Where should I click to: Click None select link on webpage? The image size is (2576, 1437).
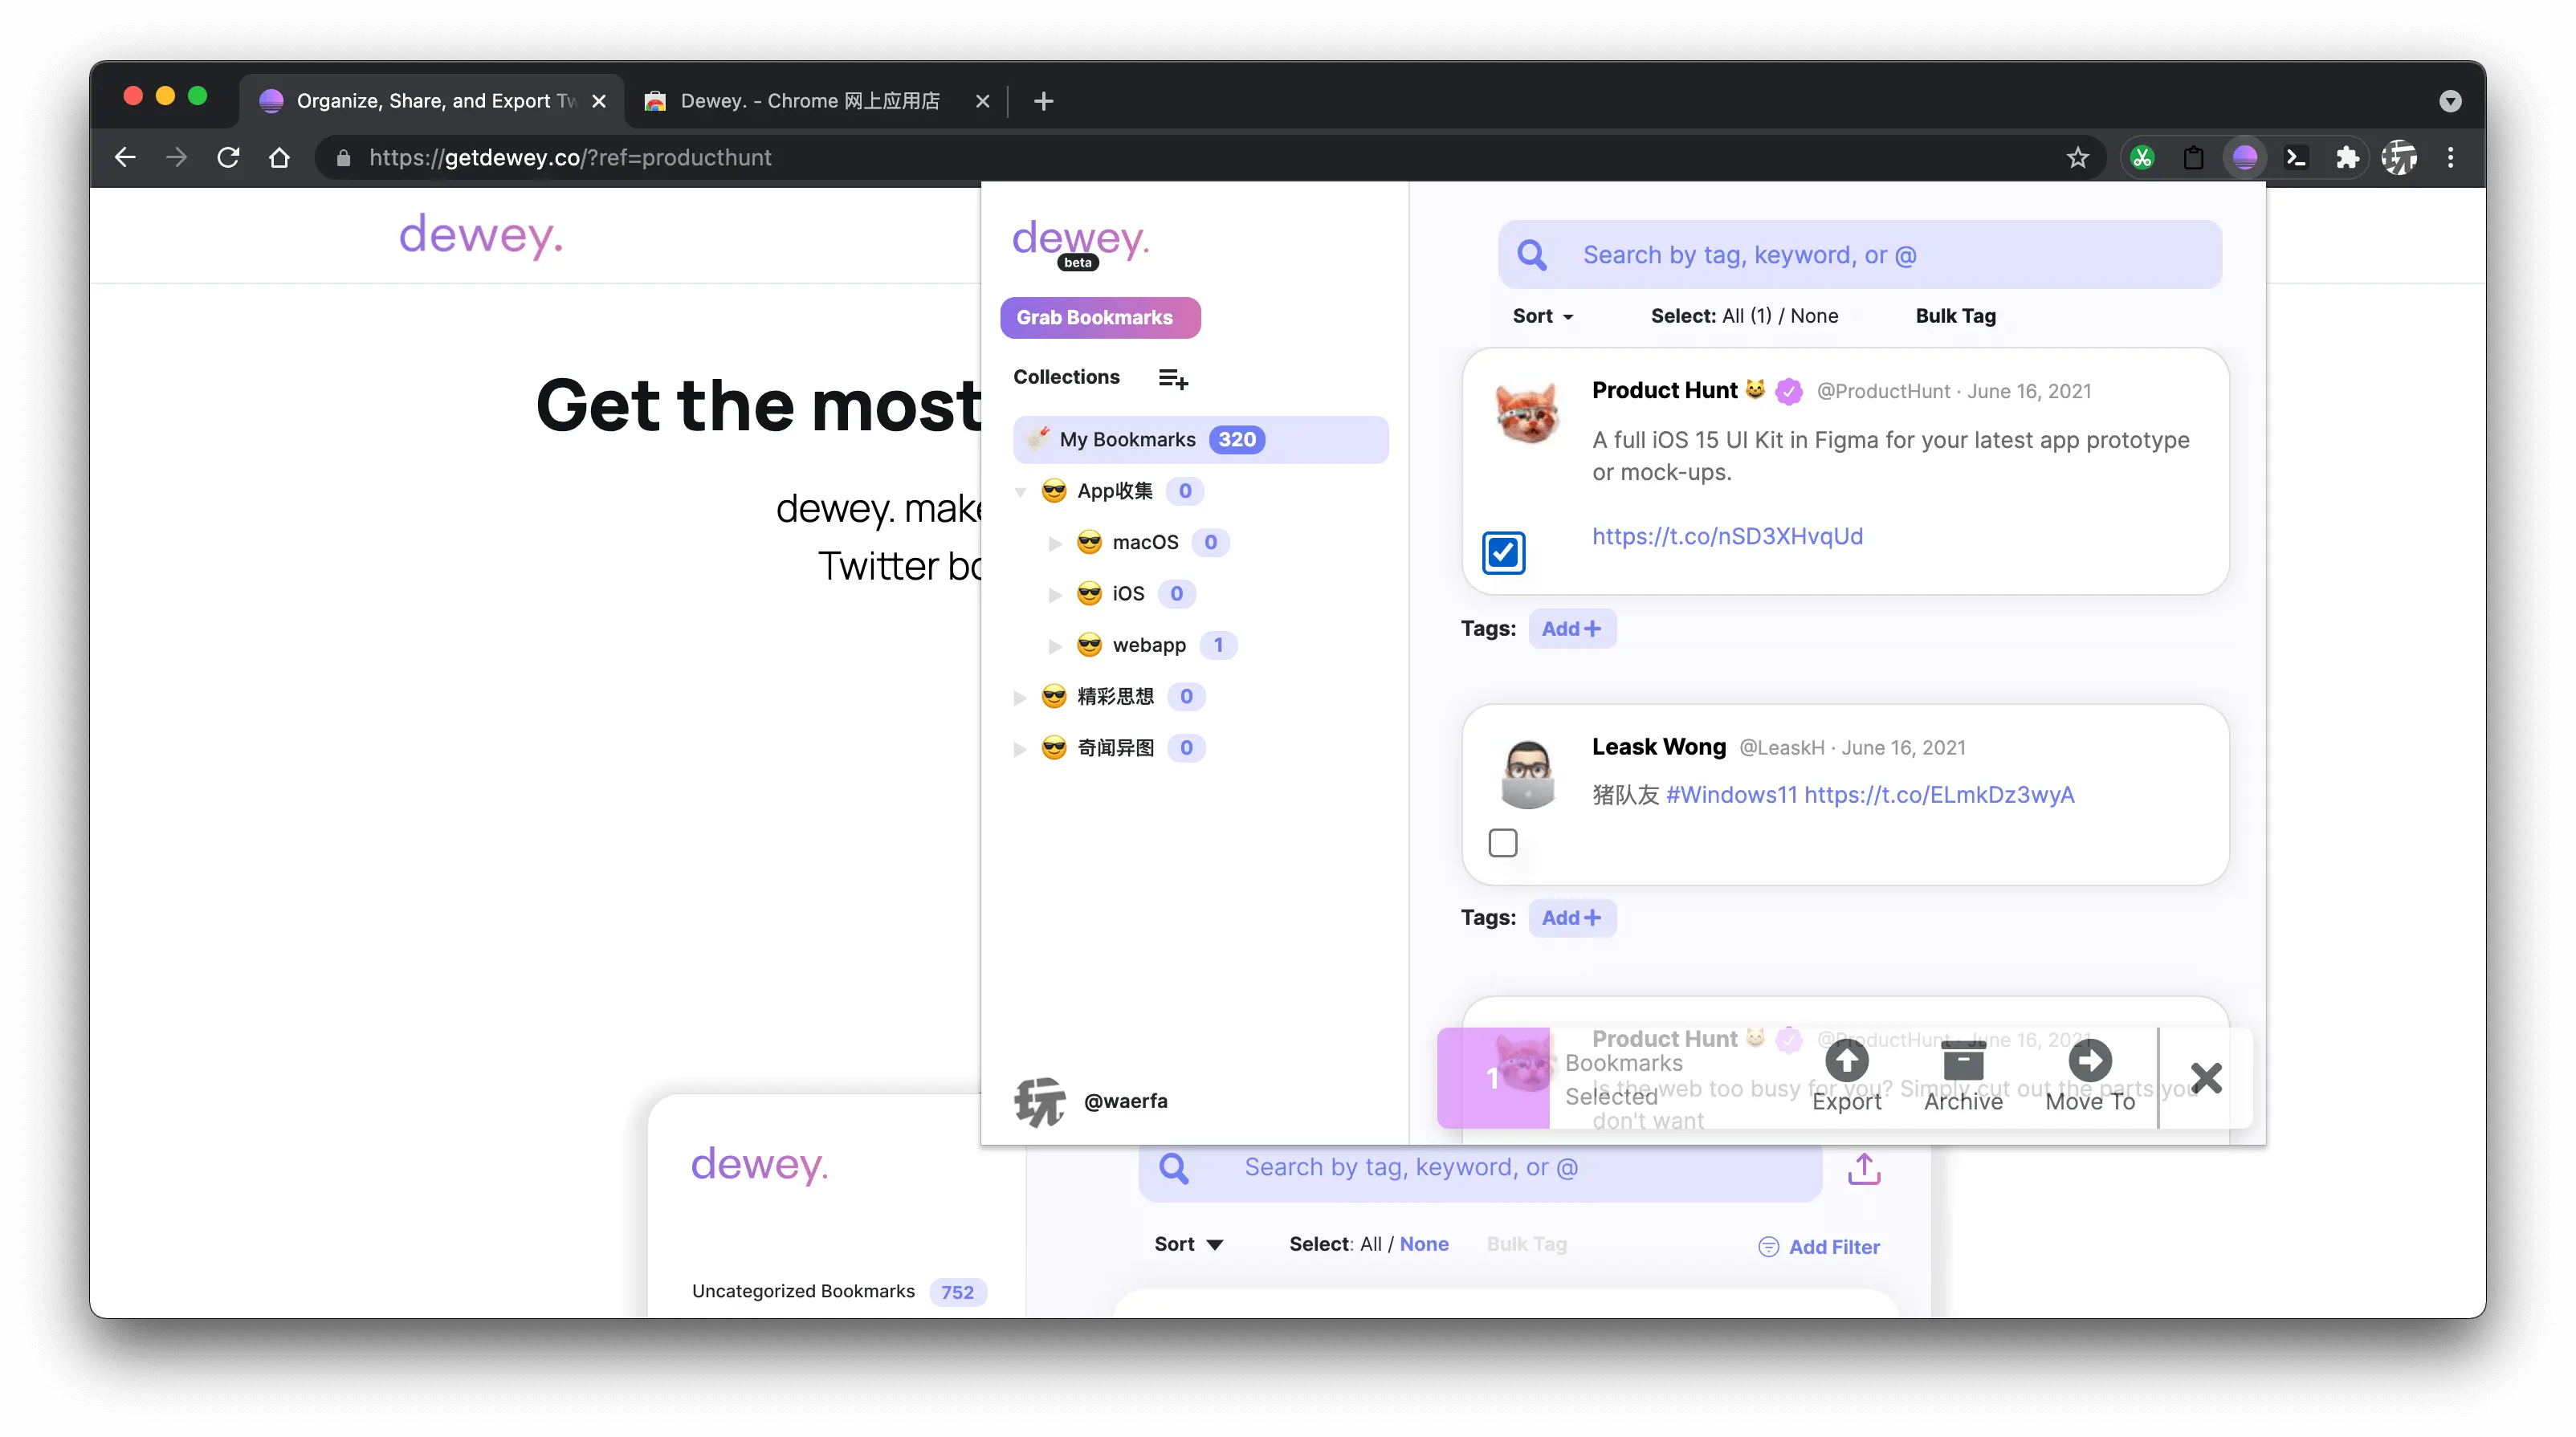pyautogui.click(x=1424, y=1244)
